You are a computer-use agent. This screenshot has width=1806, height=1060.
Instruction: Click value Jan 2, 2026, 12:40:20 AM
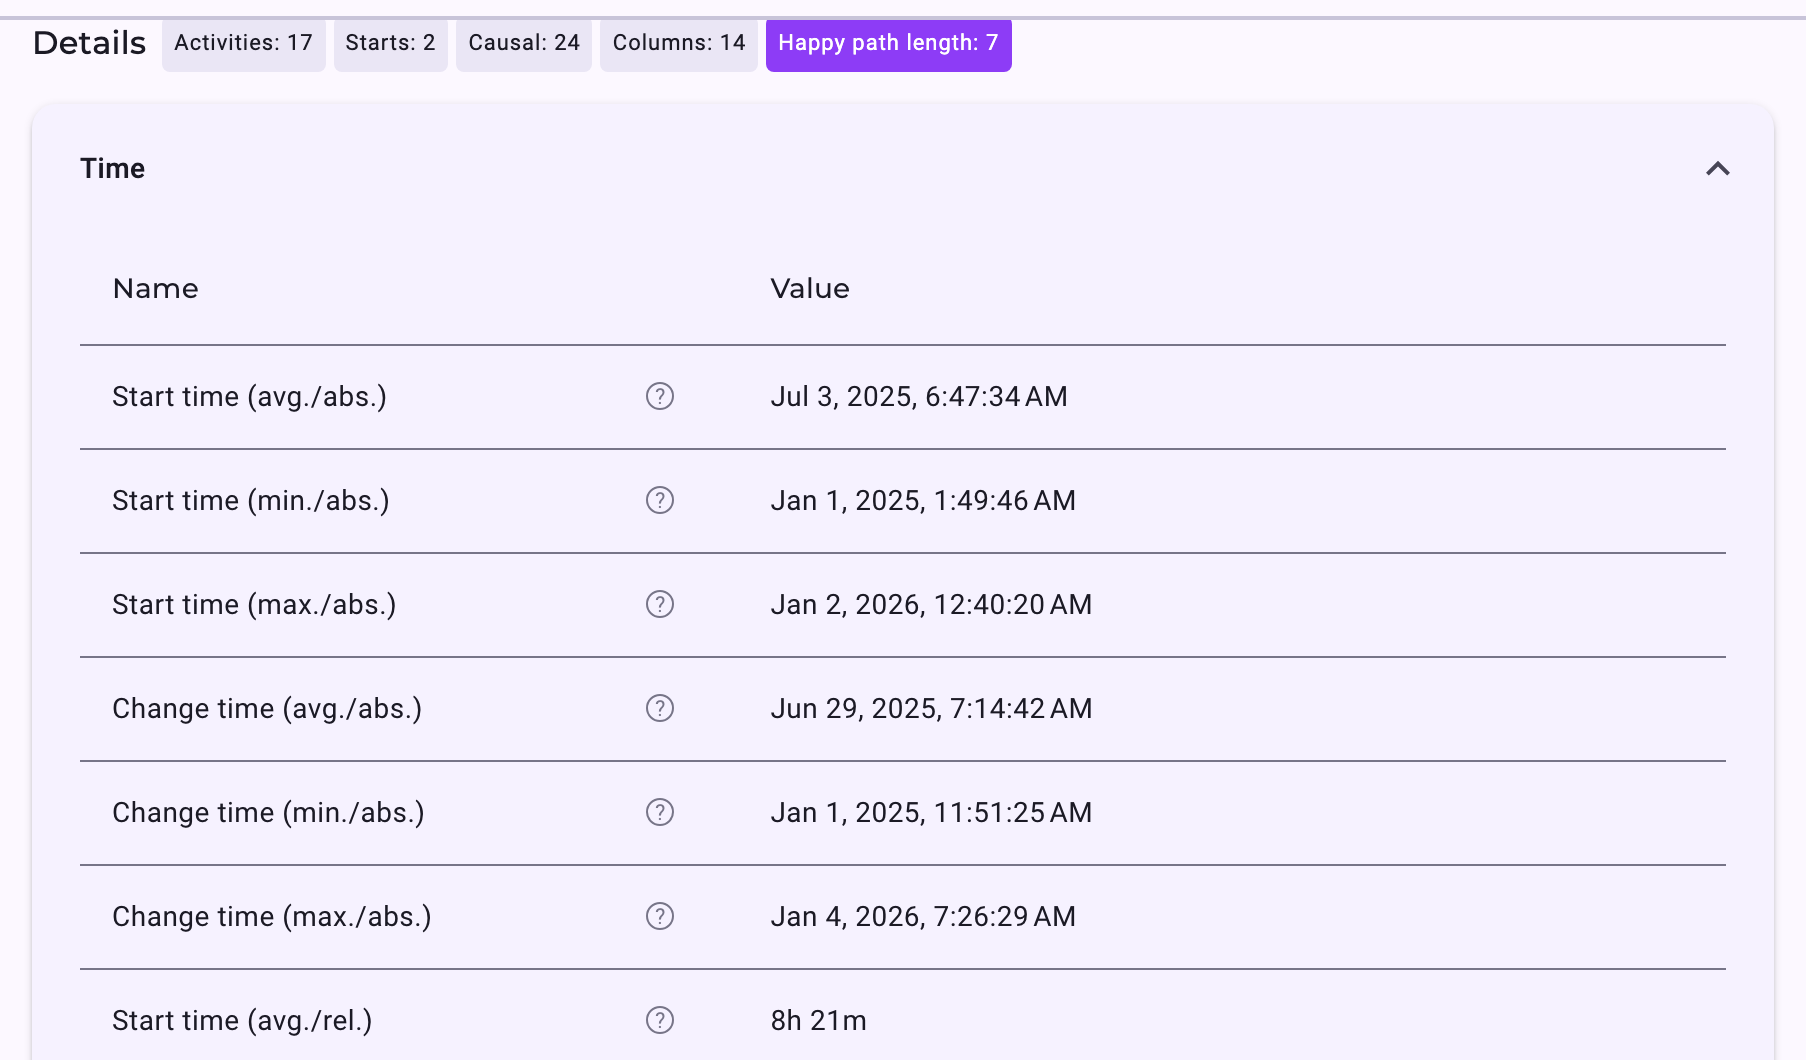931,605
